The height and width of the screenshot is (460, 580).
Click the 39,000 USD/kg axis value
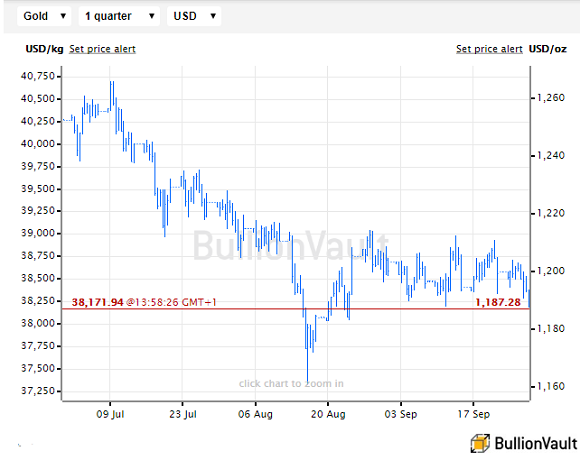[x=38, y=233]
